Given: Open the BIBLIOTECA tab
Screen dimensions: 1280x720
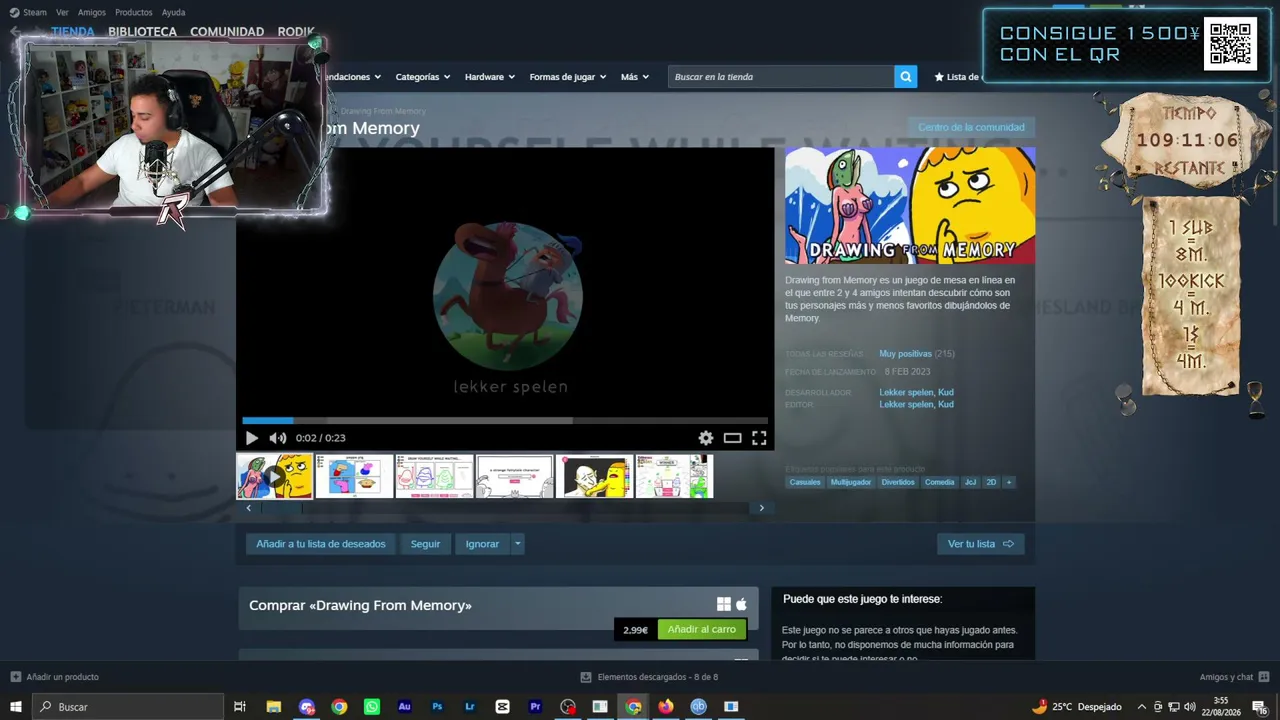Looking at the screenshot, I should (x=142, y=32).
